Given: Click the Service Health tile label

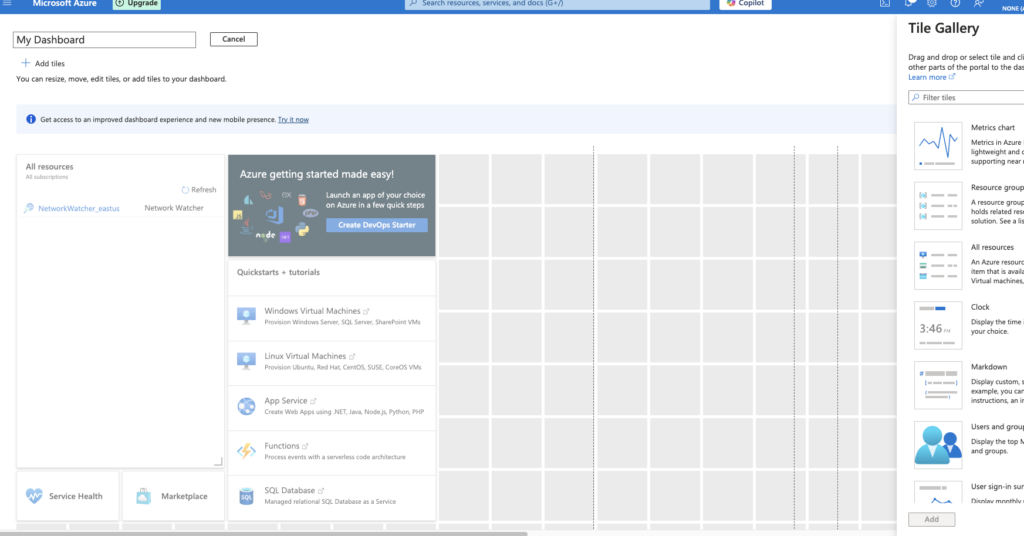Looking at the screenshot, I should click(x=76, y=496).
